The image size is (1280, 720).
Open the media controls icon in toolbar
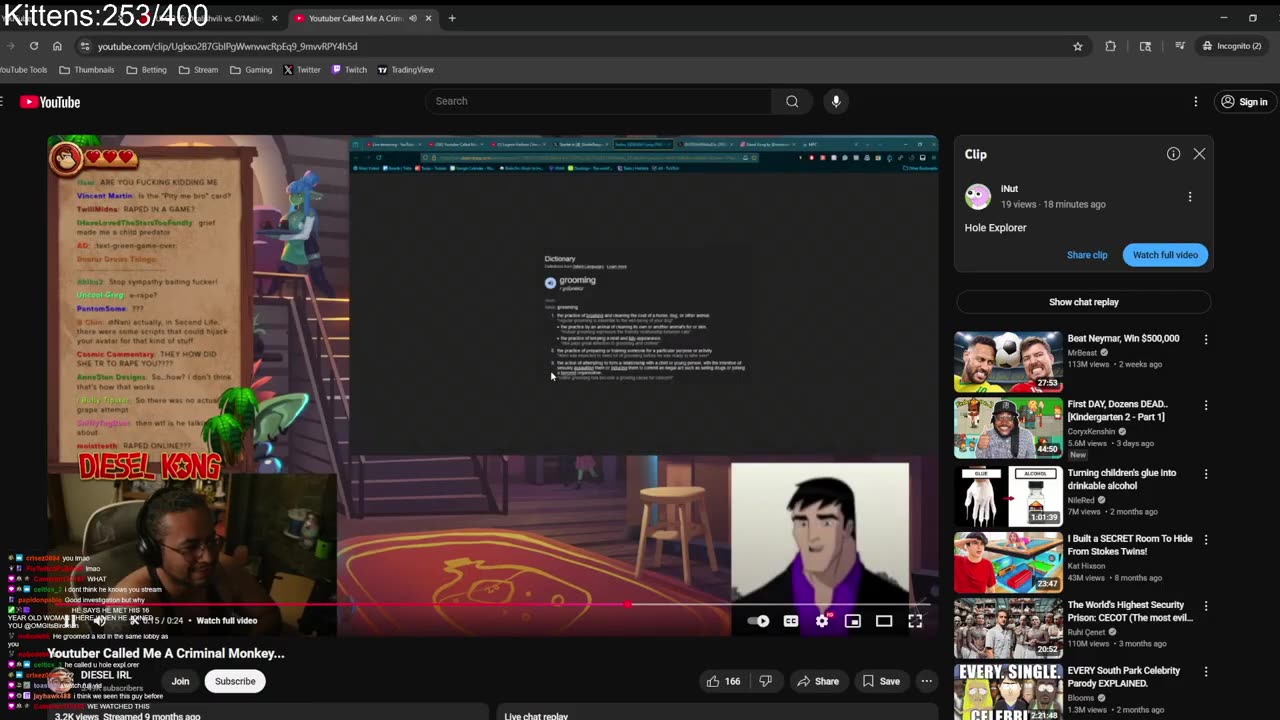tap(1180, 46)
